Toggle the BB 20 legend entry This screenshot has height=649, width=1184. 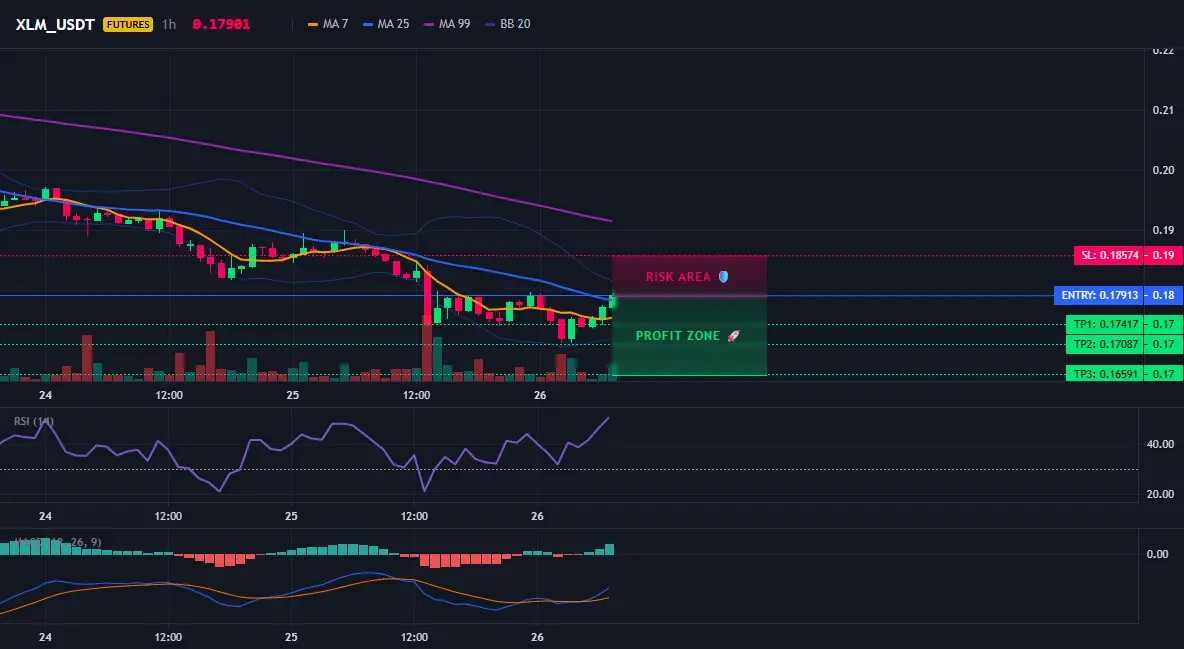point(508,24)
